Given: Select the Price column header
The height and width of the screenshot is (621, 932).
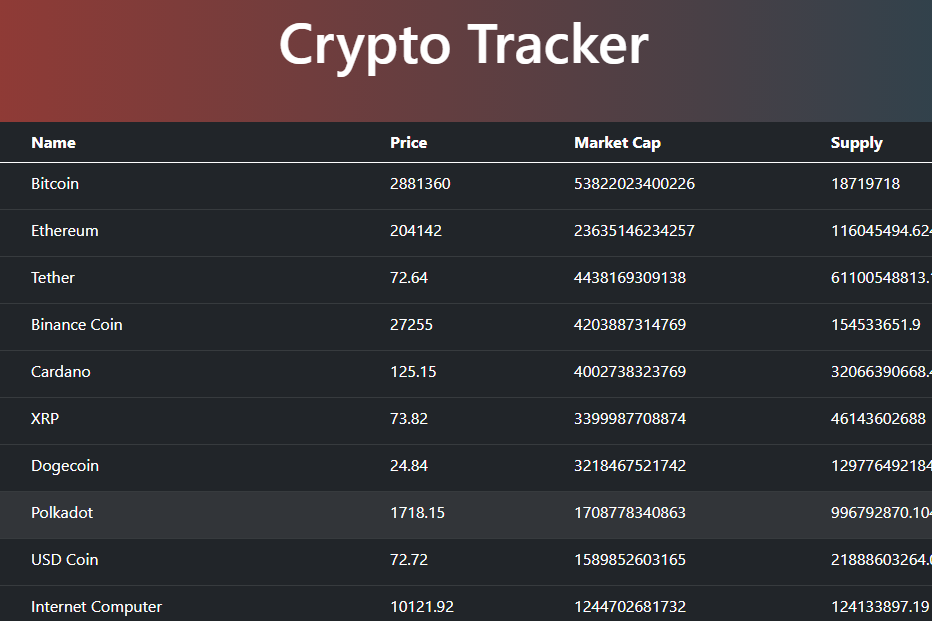Looking at the screenshot, I should (408, 143).
